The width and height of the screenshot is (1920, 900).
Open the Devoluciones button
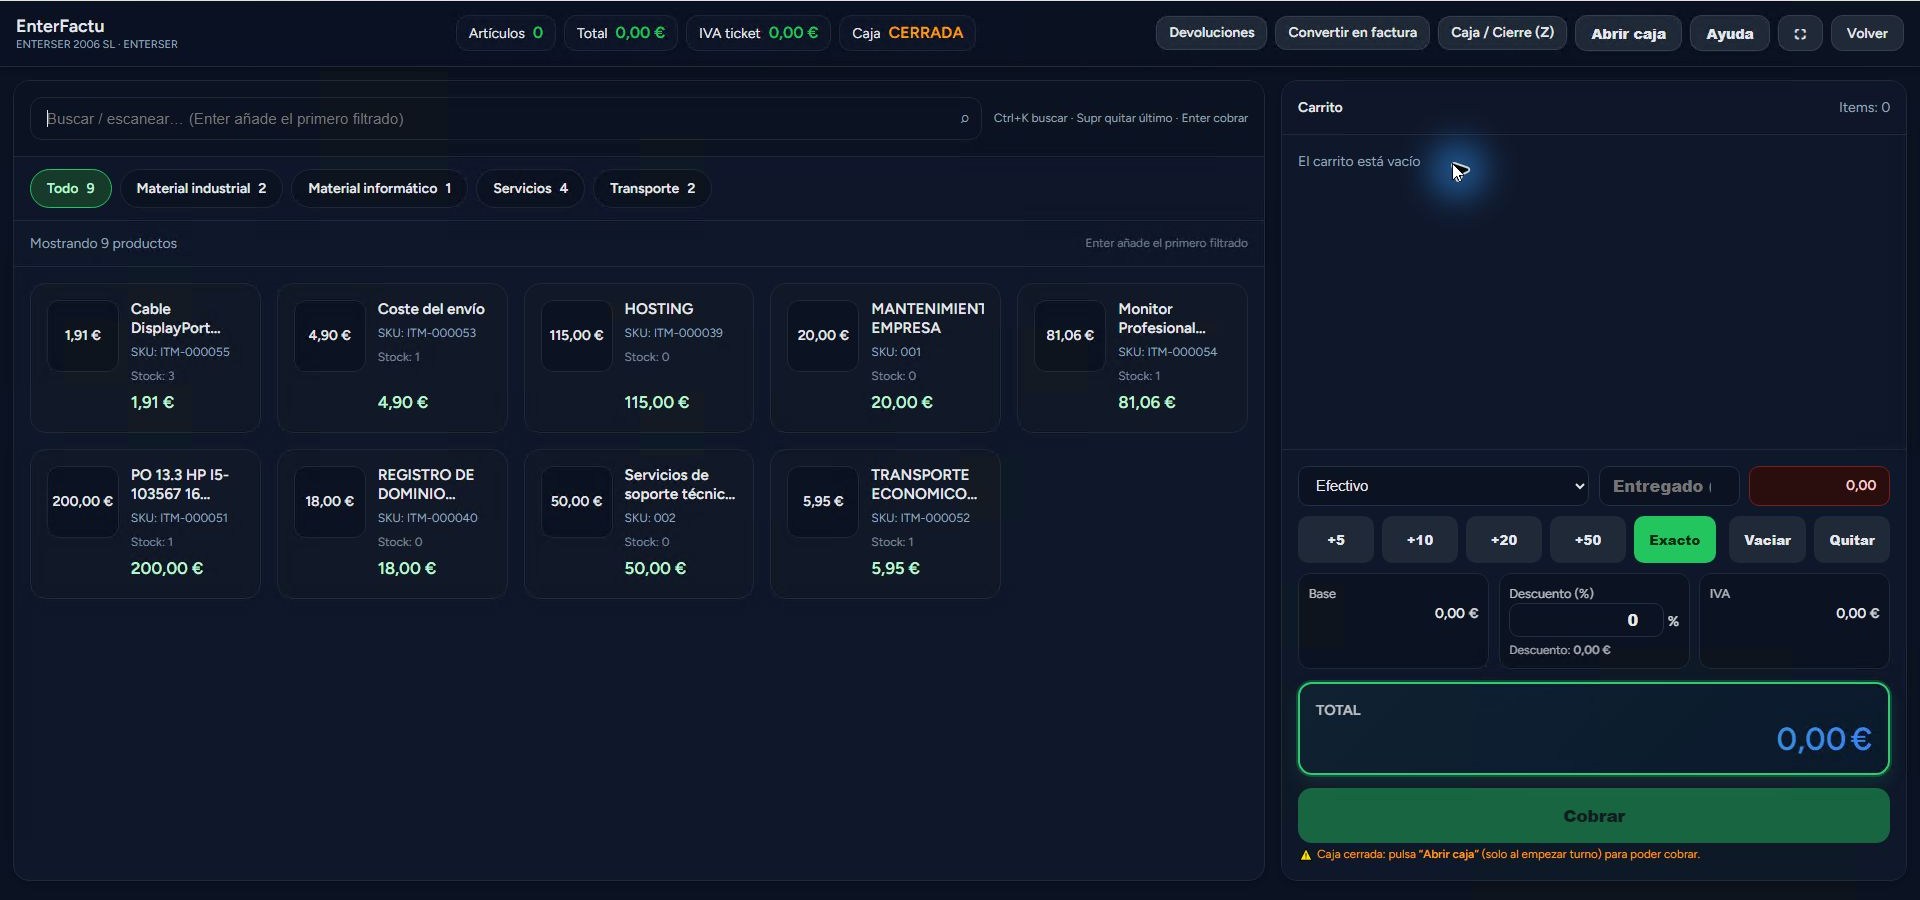click(1211, 33)
